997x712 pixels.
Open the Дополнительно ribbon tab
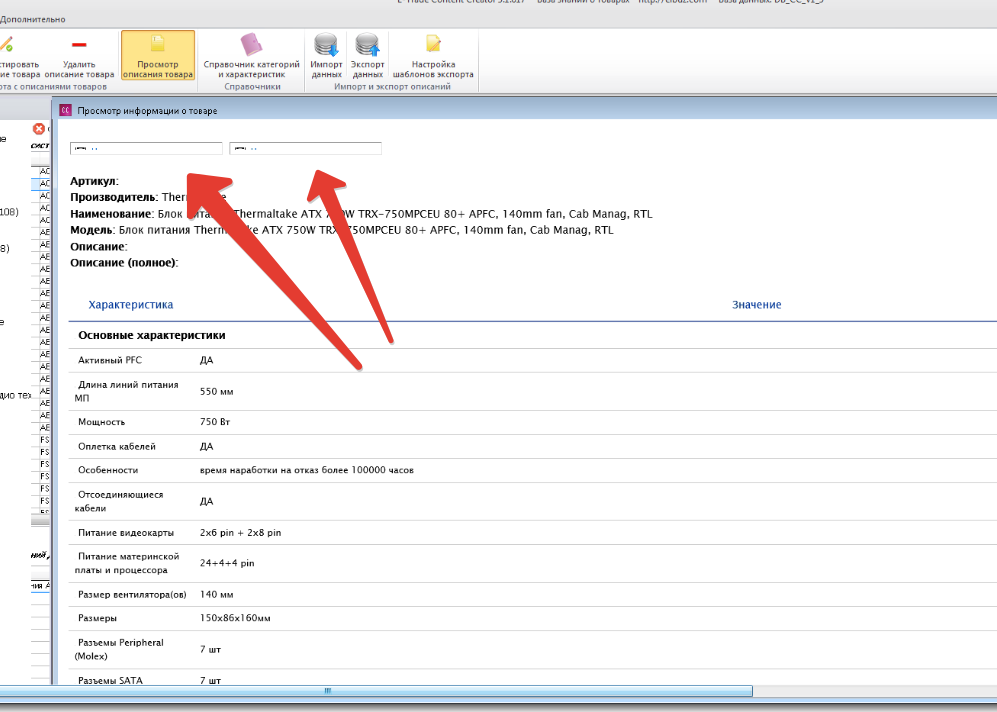[x=32, y=19]
